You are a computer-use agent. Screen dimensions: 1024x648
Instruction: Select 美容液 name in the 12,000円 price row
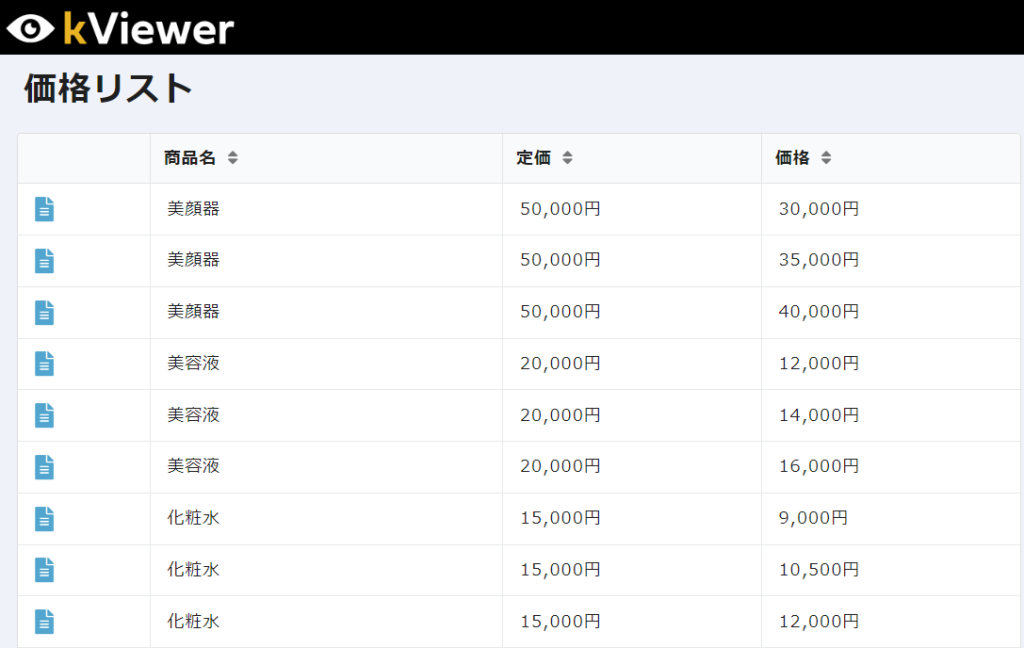(193, 363)
